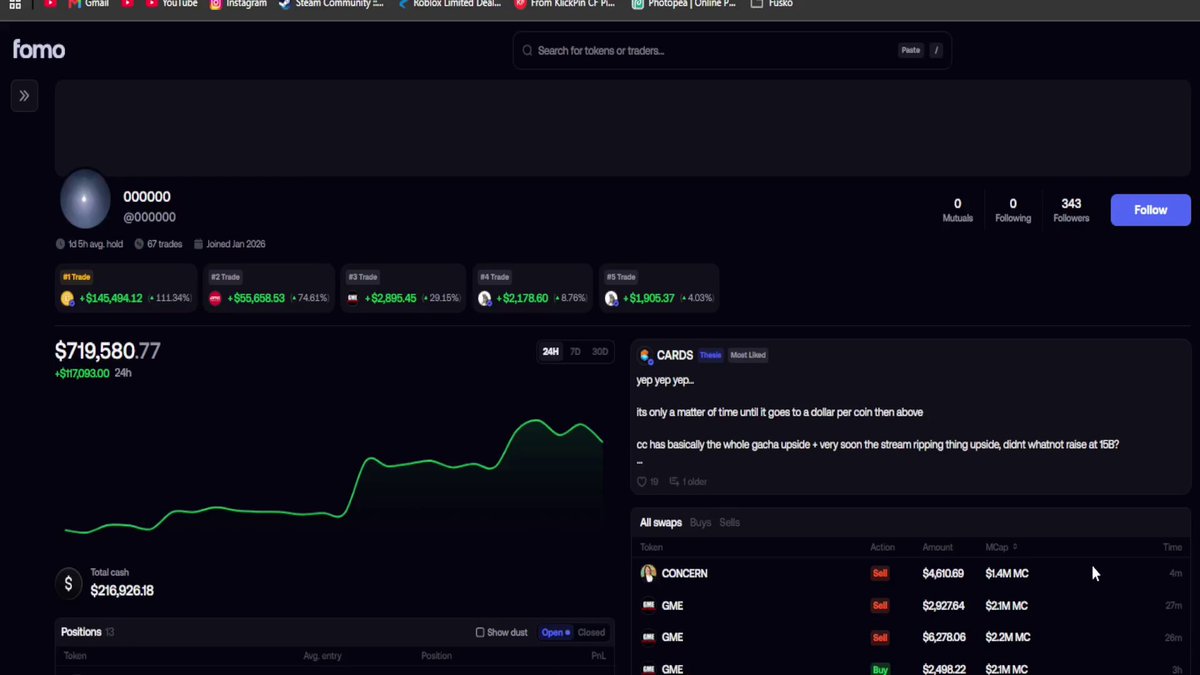
Task: Click the GME icon in $2,927.64 swap row
Action: [x=648, y=605]
